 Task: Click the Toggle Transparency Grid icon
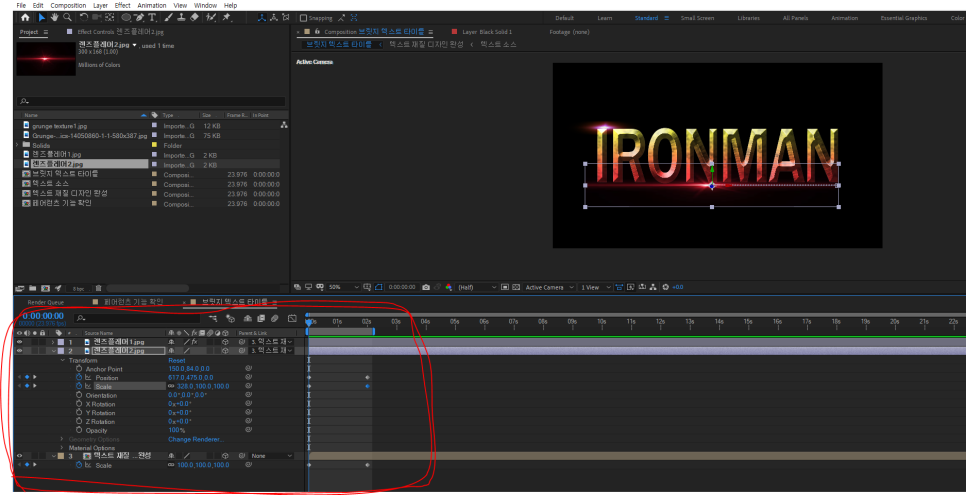pos(516,287)
